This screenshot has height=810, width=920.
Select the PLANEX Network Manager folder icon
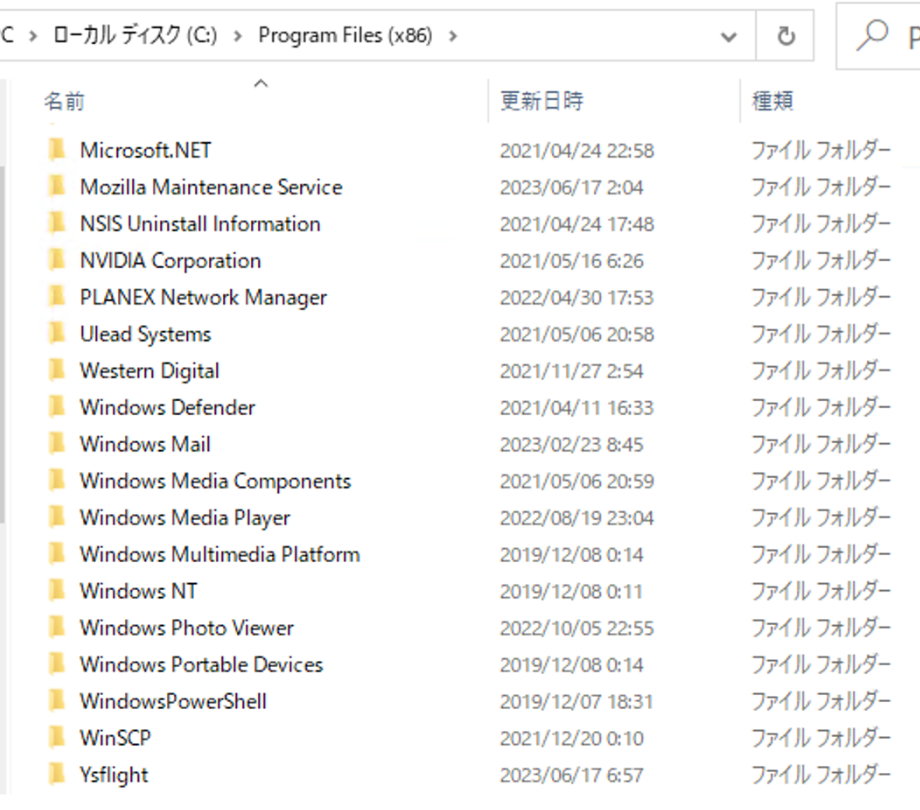coord(57,297)
